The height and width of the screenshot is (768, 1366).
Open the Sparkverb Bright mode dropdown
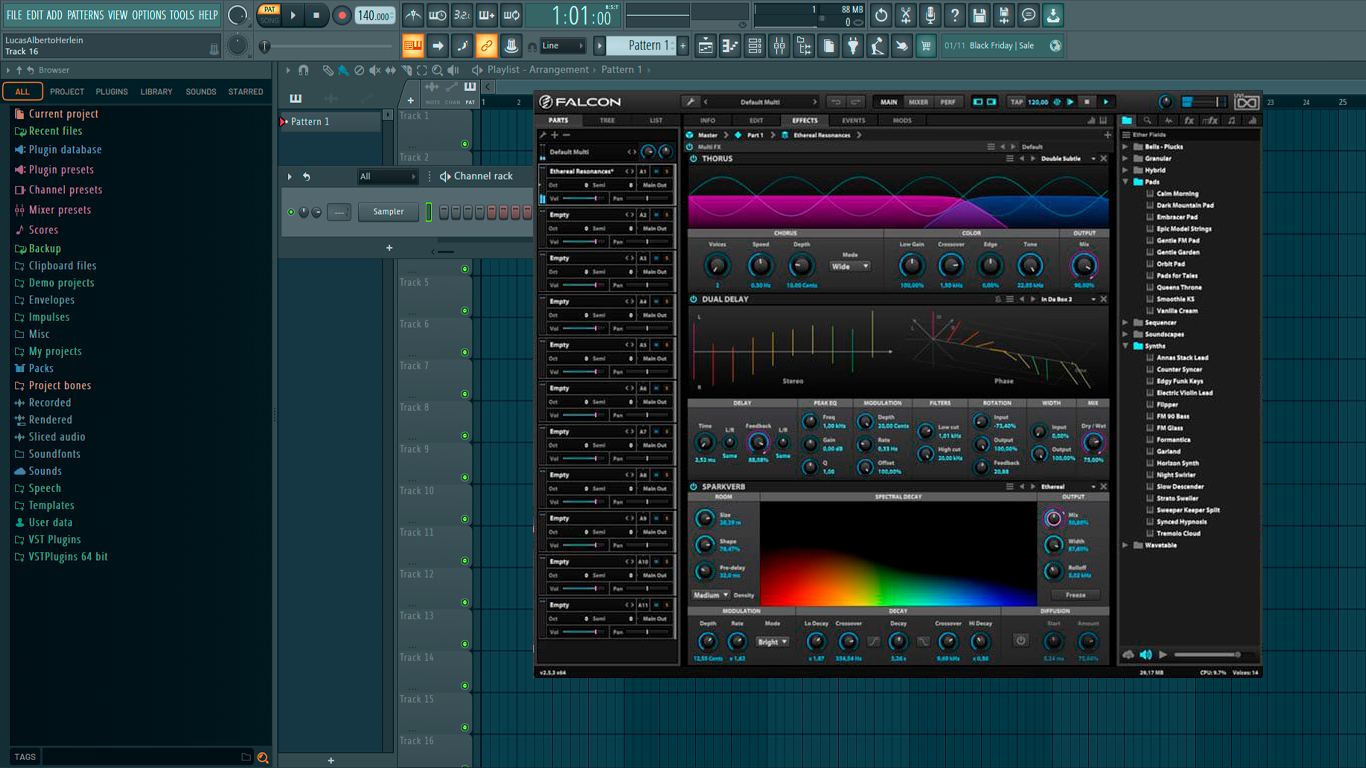(x=772, y=642)
